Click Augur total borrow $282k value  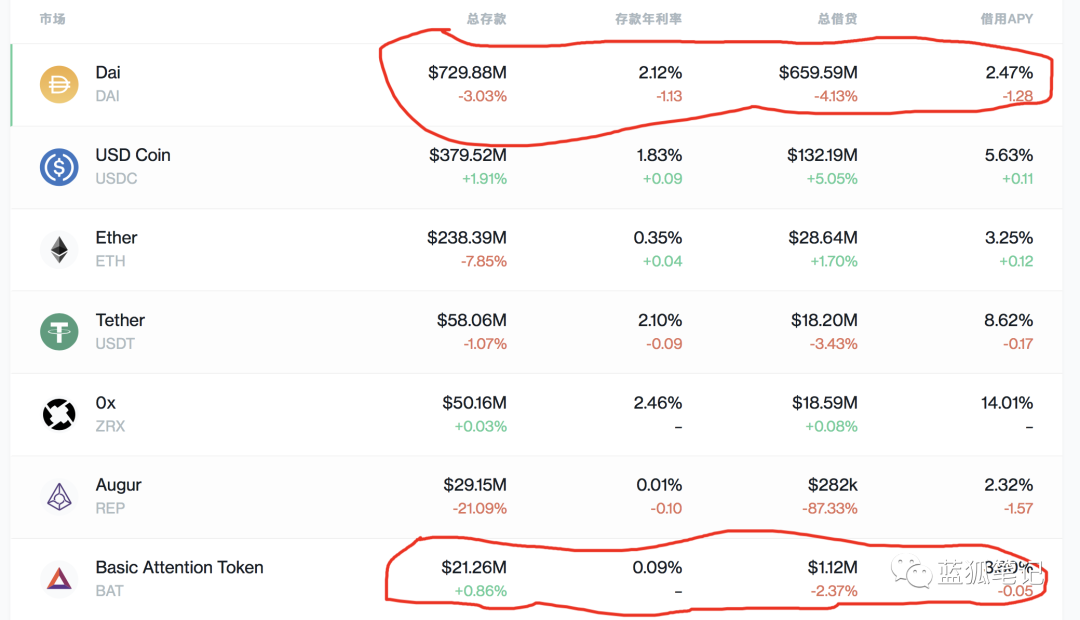(x=833, y=485)
